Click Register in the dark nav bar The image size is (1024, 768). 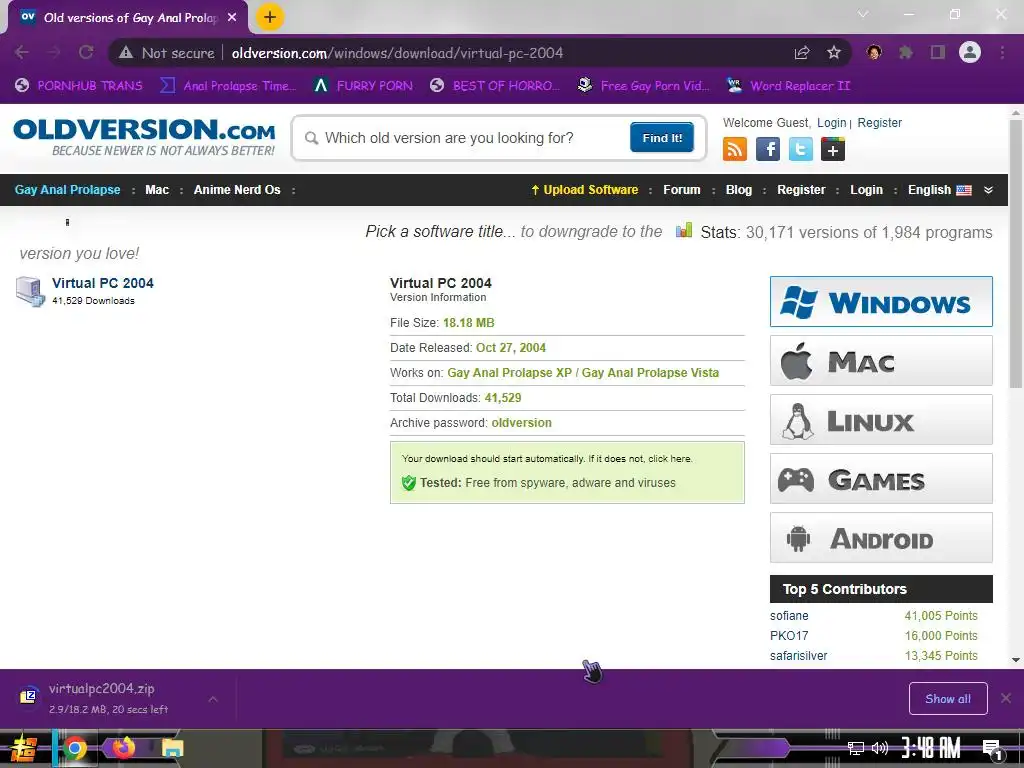801,190
